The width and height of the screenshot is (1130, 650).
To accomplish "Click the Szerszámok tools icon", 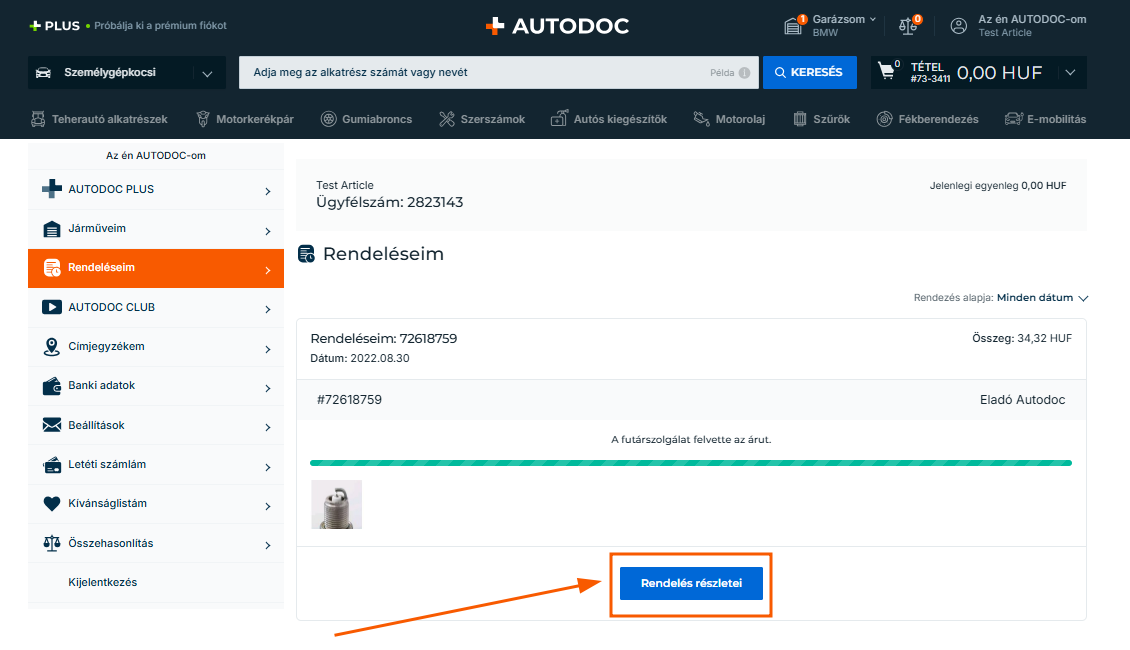I will point(447,119).
